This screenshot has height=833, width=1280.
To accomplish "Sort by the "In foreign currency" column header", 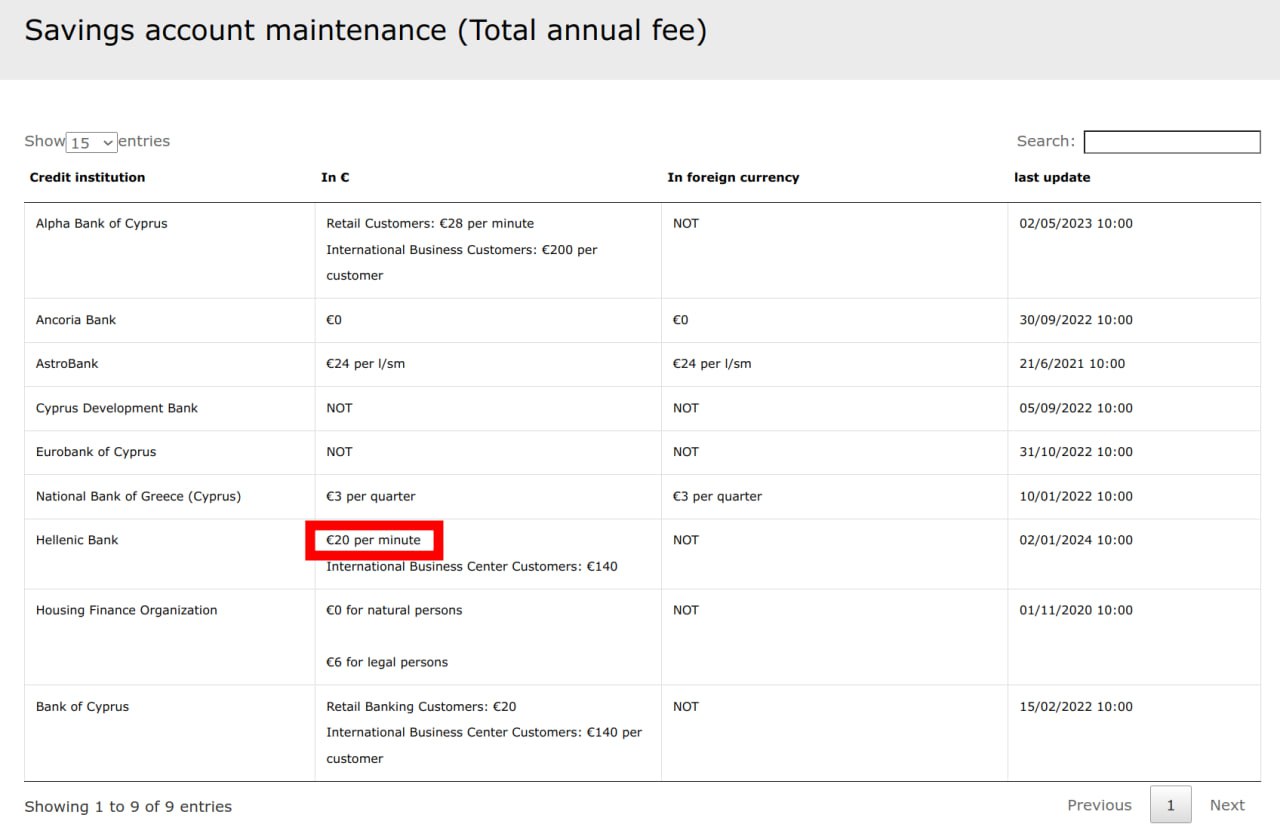I will [733, 177].
